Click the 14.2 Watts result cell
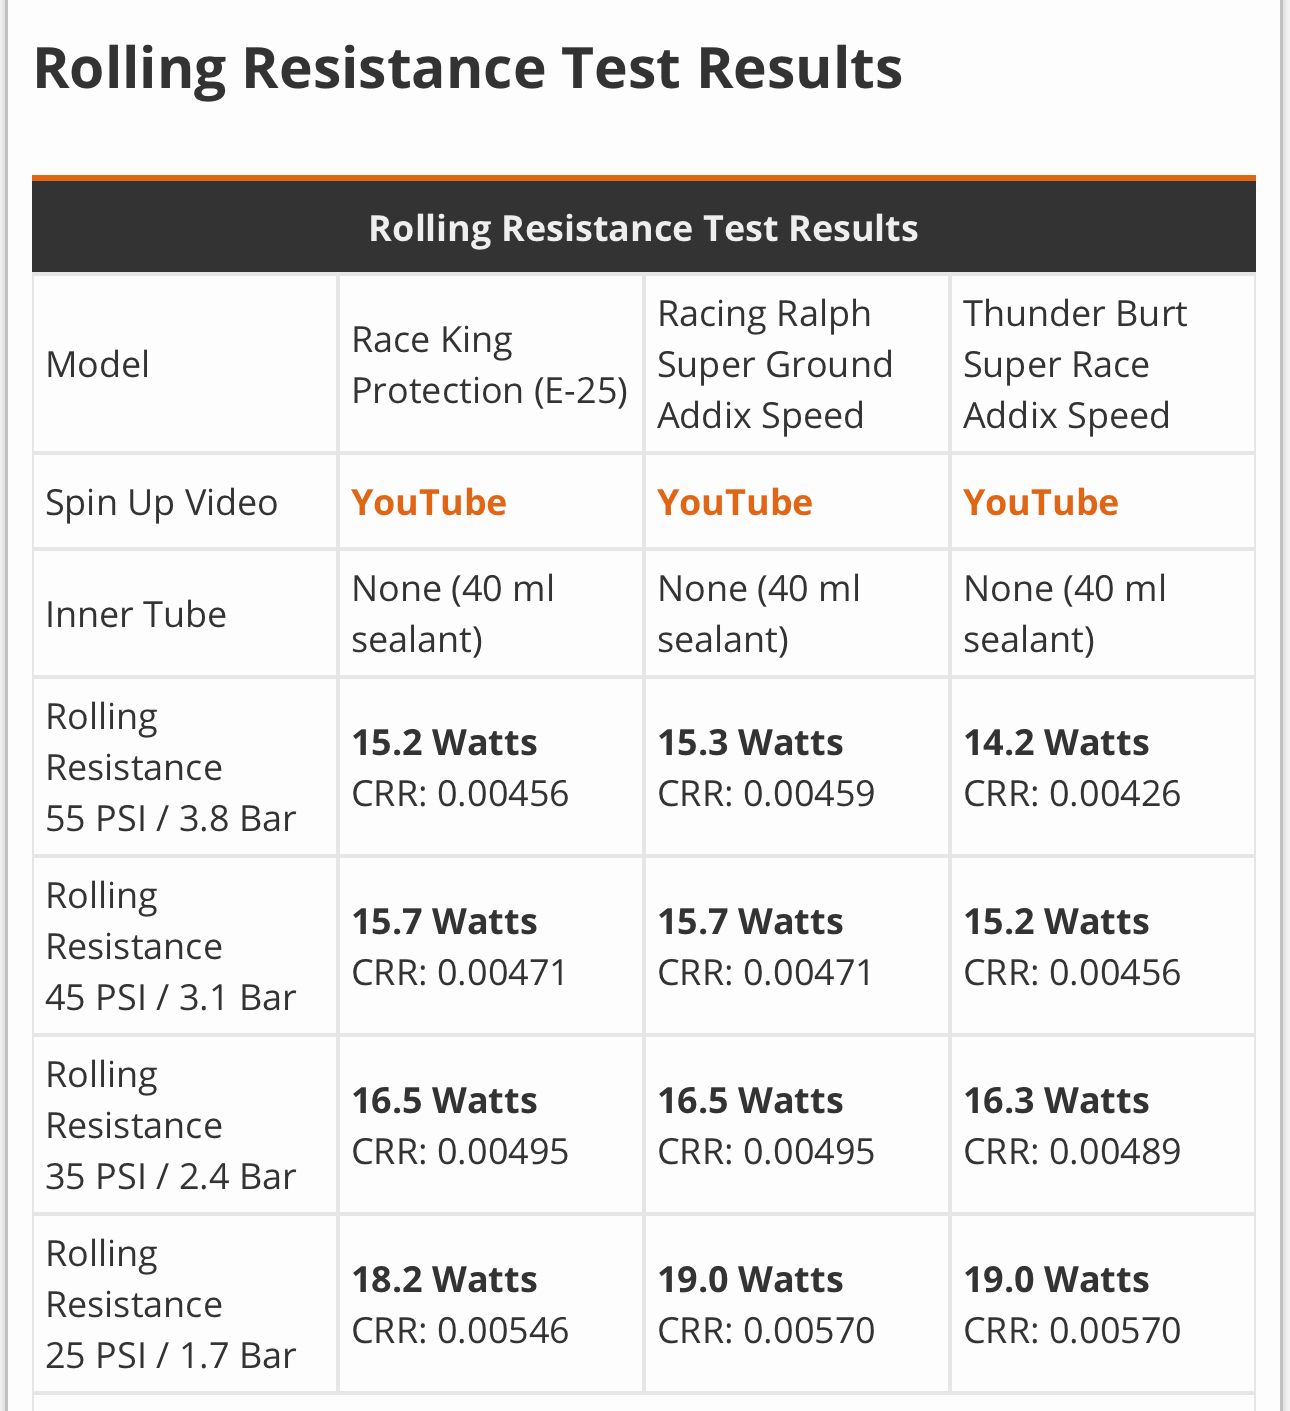This screenshot has height=1411, width=1290. point(1056,743)
